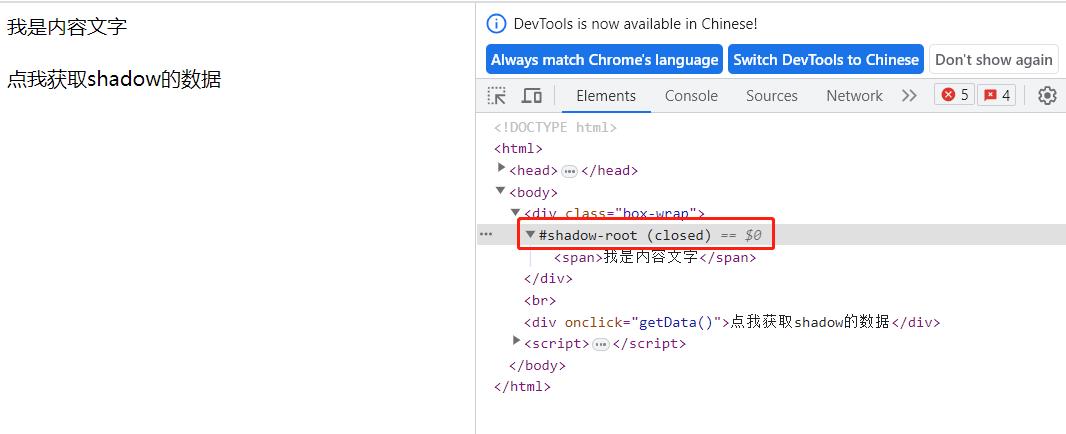Click the page text 点我获取shadow的数据
This screenshot has width=1066, height=434.
tap(114, 80)
